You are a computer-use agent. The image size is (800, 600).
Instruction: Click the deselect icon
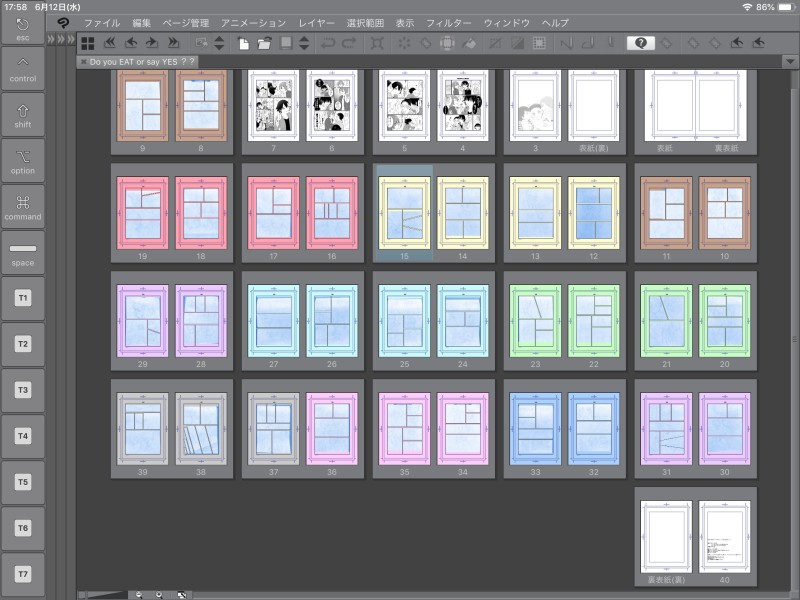click(495, 43)
